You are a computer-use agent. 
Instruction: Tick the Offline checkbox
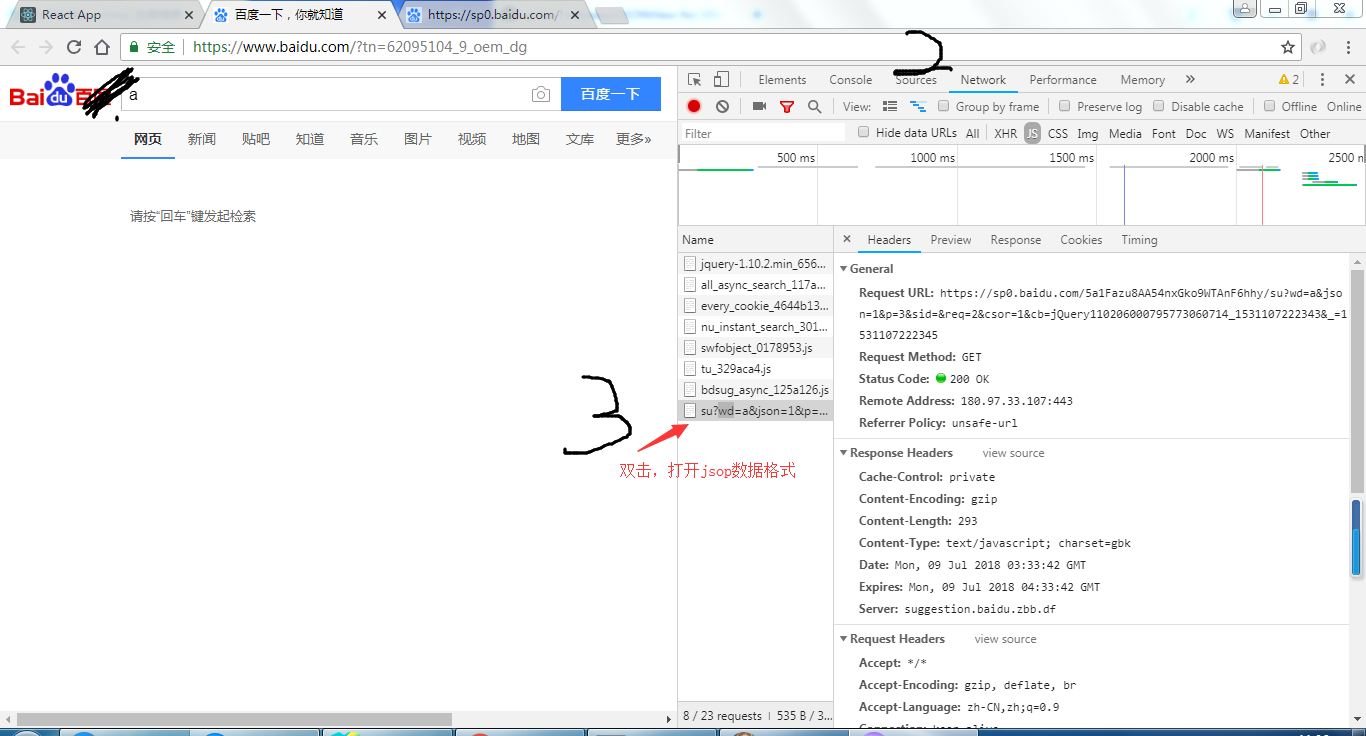[x=1269, y=107]
